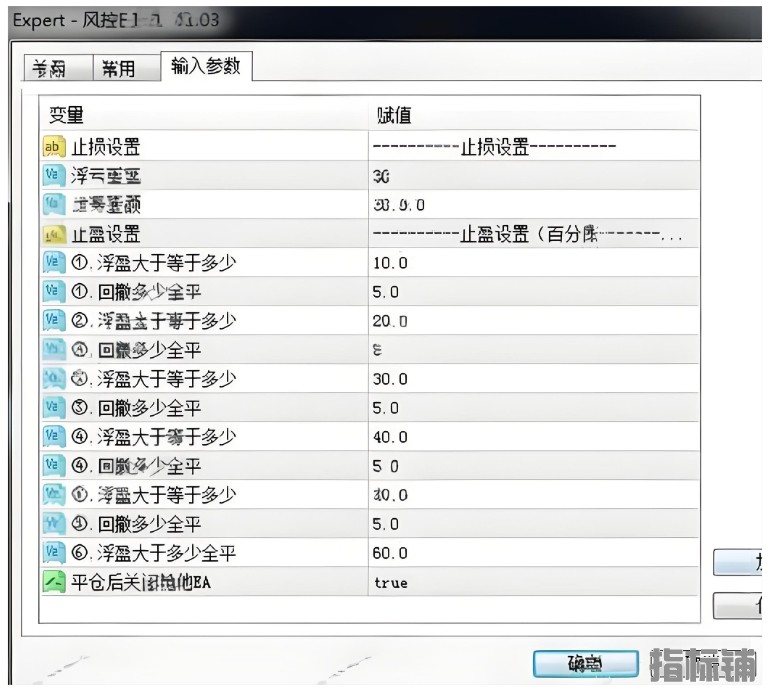Select the 输入参数 tab

(x=206, y=66)
